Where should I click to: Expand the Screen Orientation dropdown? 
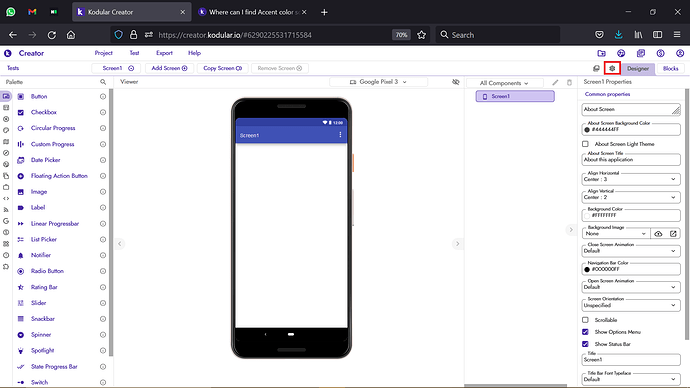pos(631,304)
